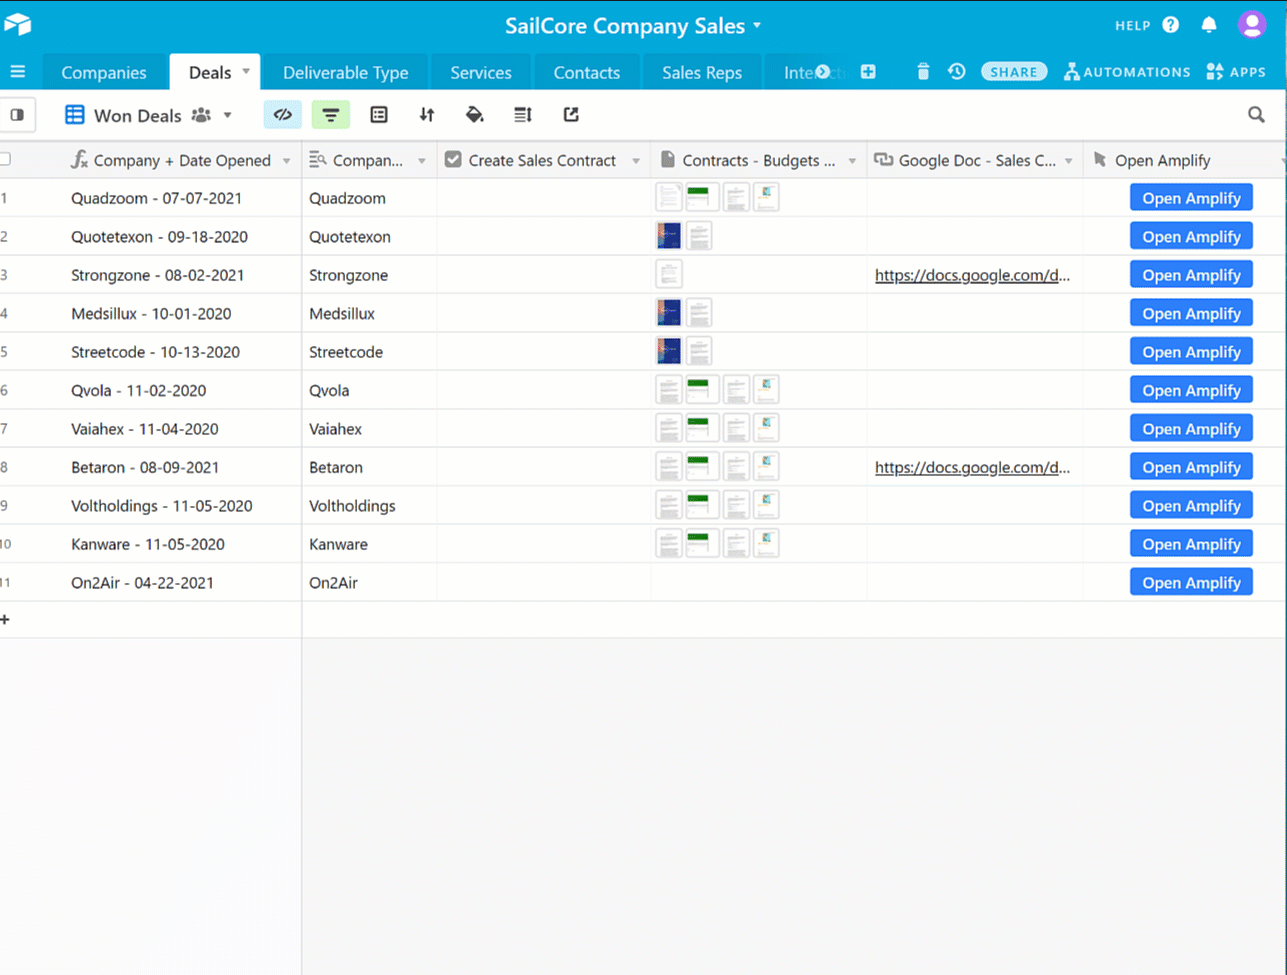Add a new table with plus icon
This screenshot has width=1287, height=975.
868,72
